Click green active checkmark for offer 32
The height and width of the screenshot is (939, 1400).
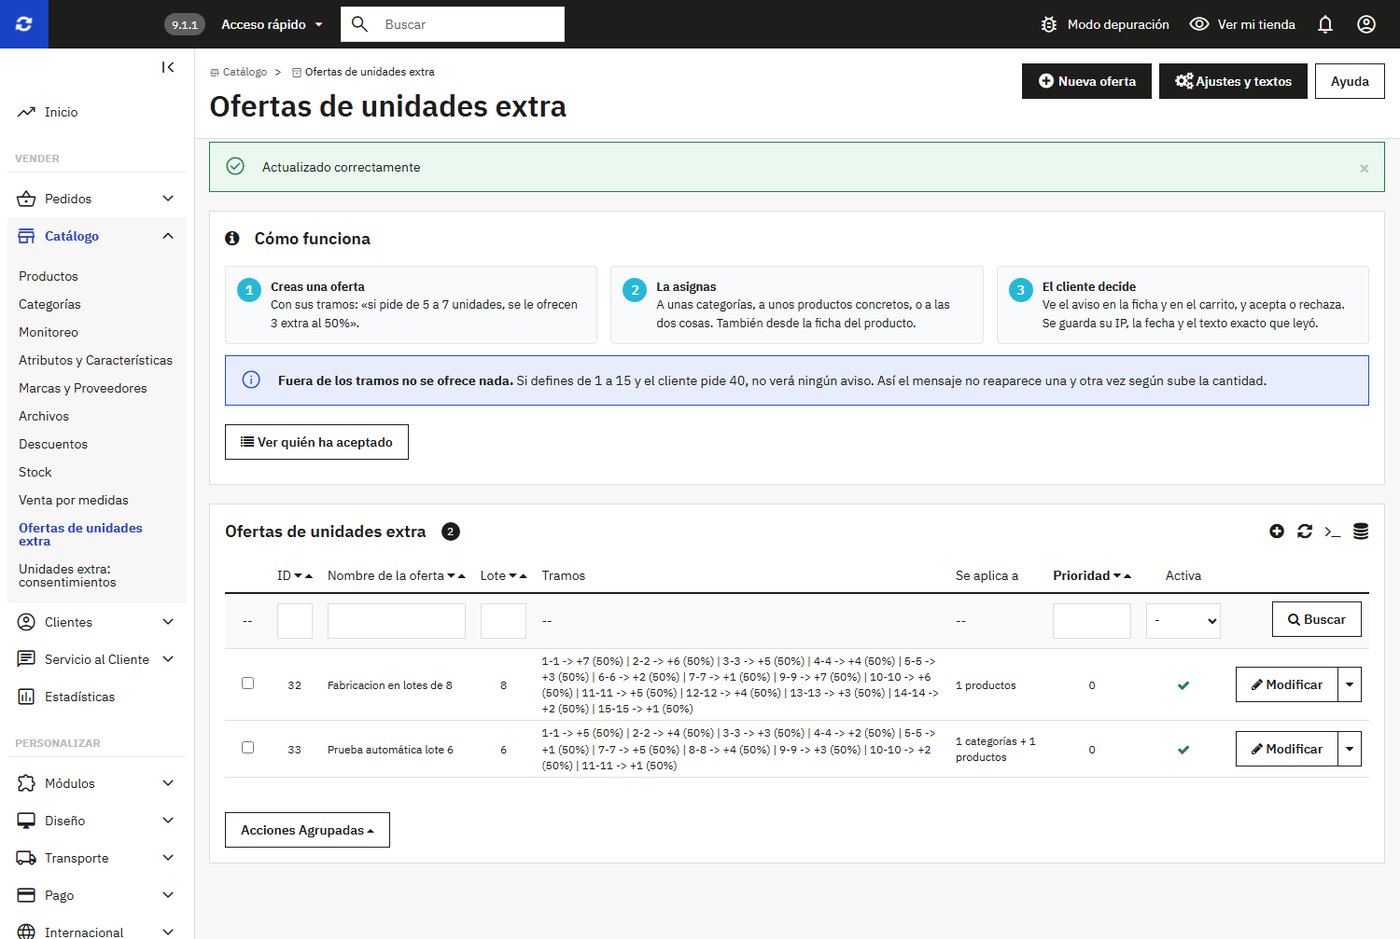[1183, 685]
